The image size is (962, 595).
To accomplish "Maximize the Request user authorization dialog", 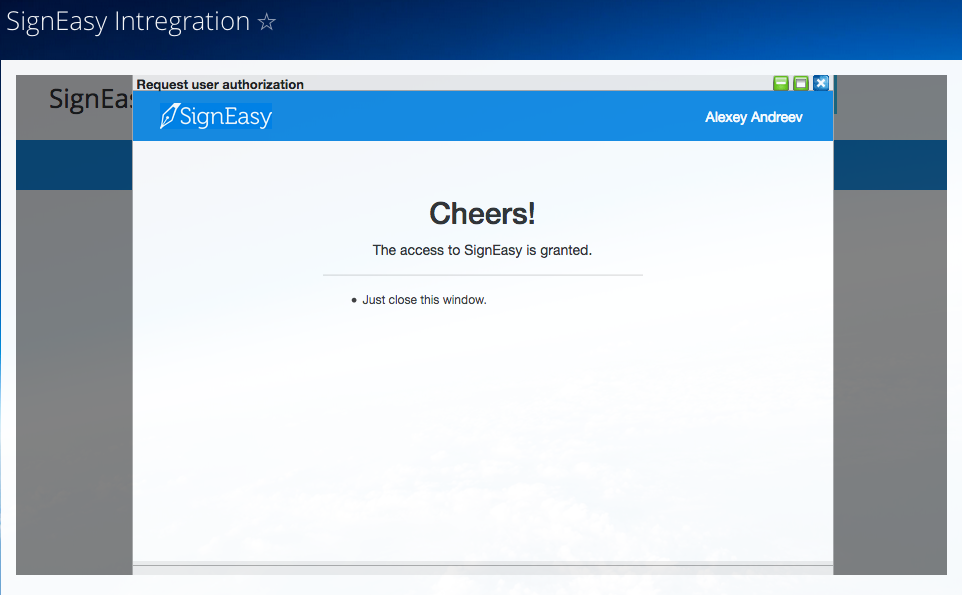I will (x=801, y=83).
